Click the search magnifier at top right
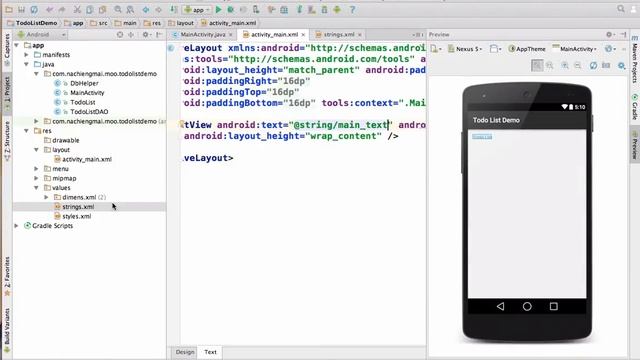 tap(621, 9)
